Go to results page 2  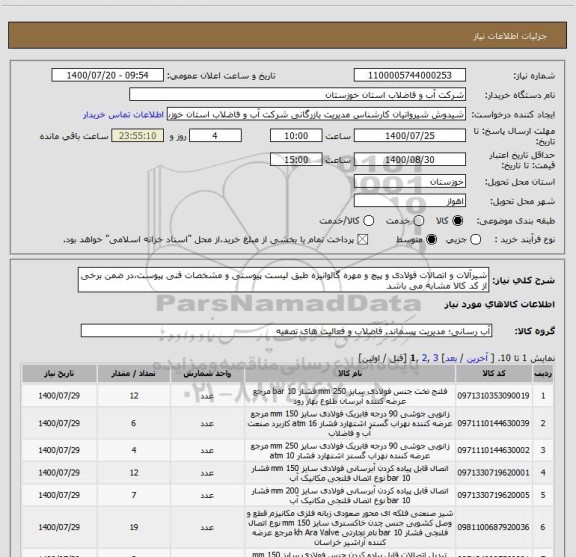[424, 358]
